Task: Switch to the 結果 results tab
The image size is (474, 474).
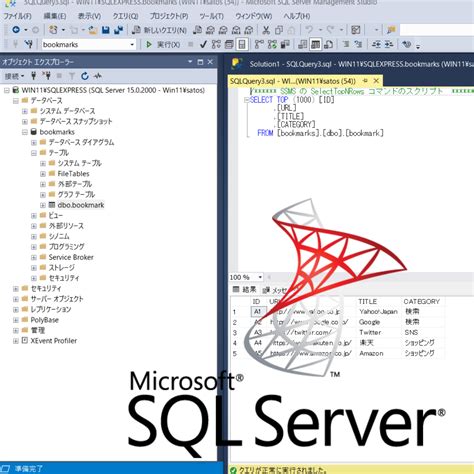Action: coord(245,289)
